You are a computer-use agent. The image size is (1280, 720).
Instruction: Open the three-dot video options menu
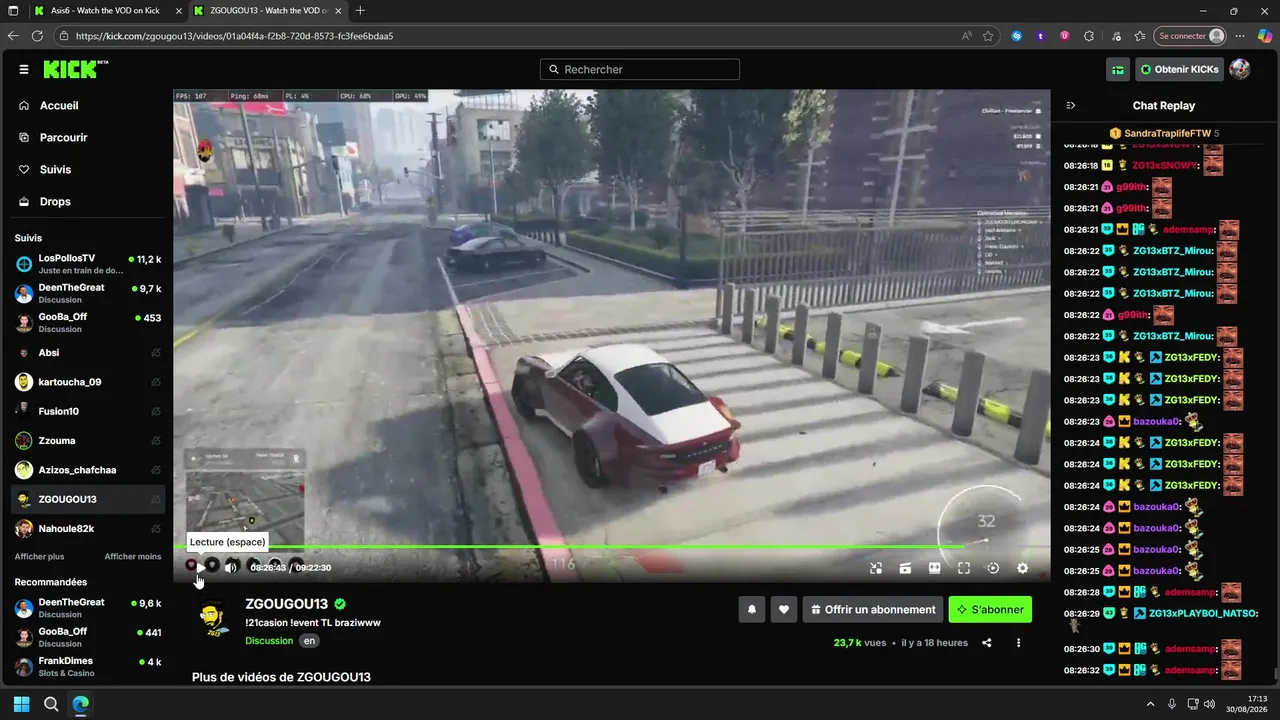[1018, 643]
